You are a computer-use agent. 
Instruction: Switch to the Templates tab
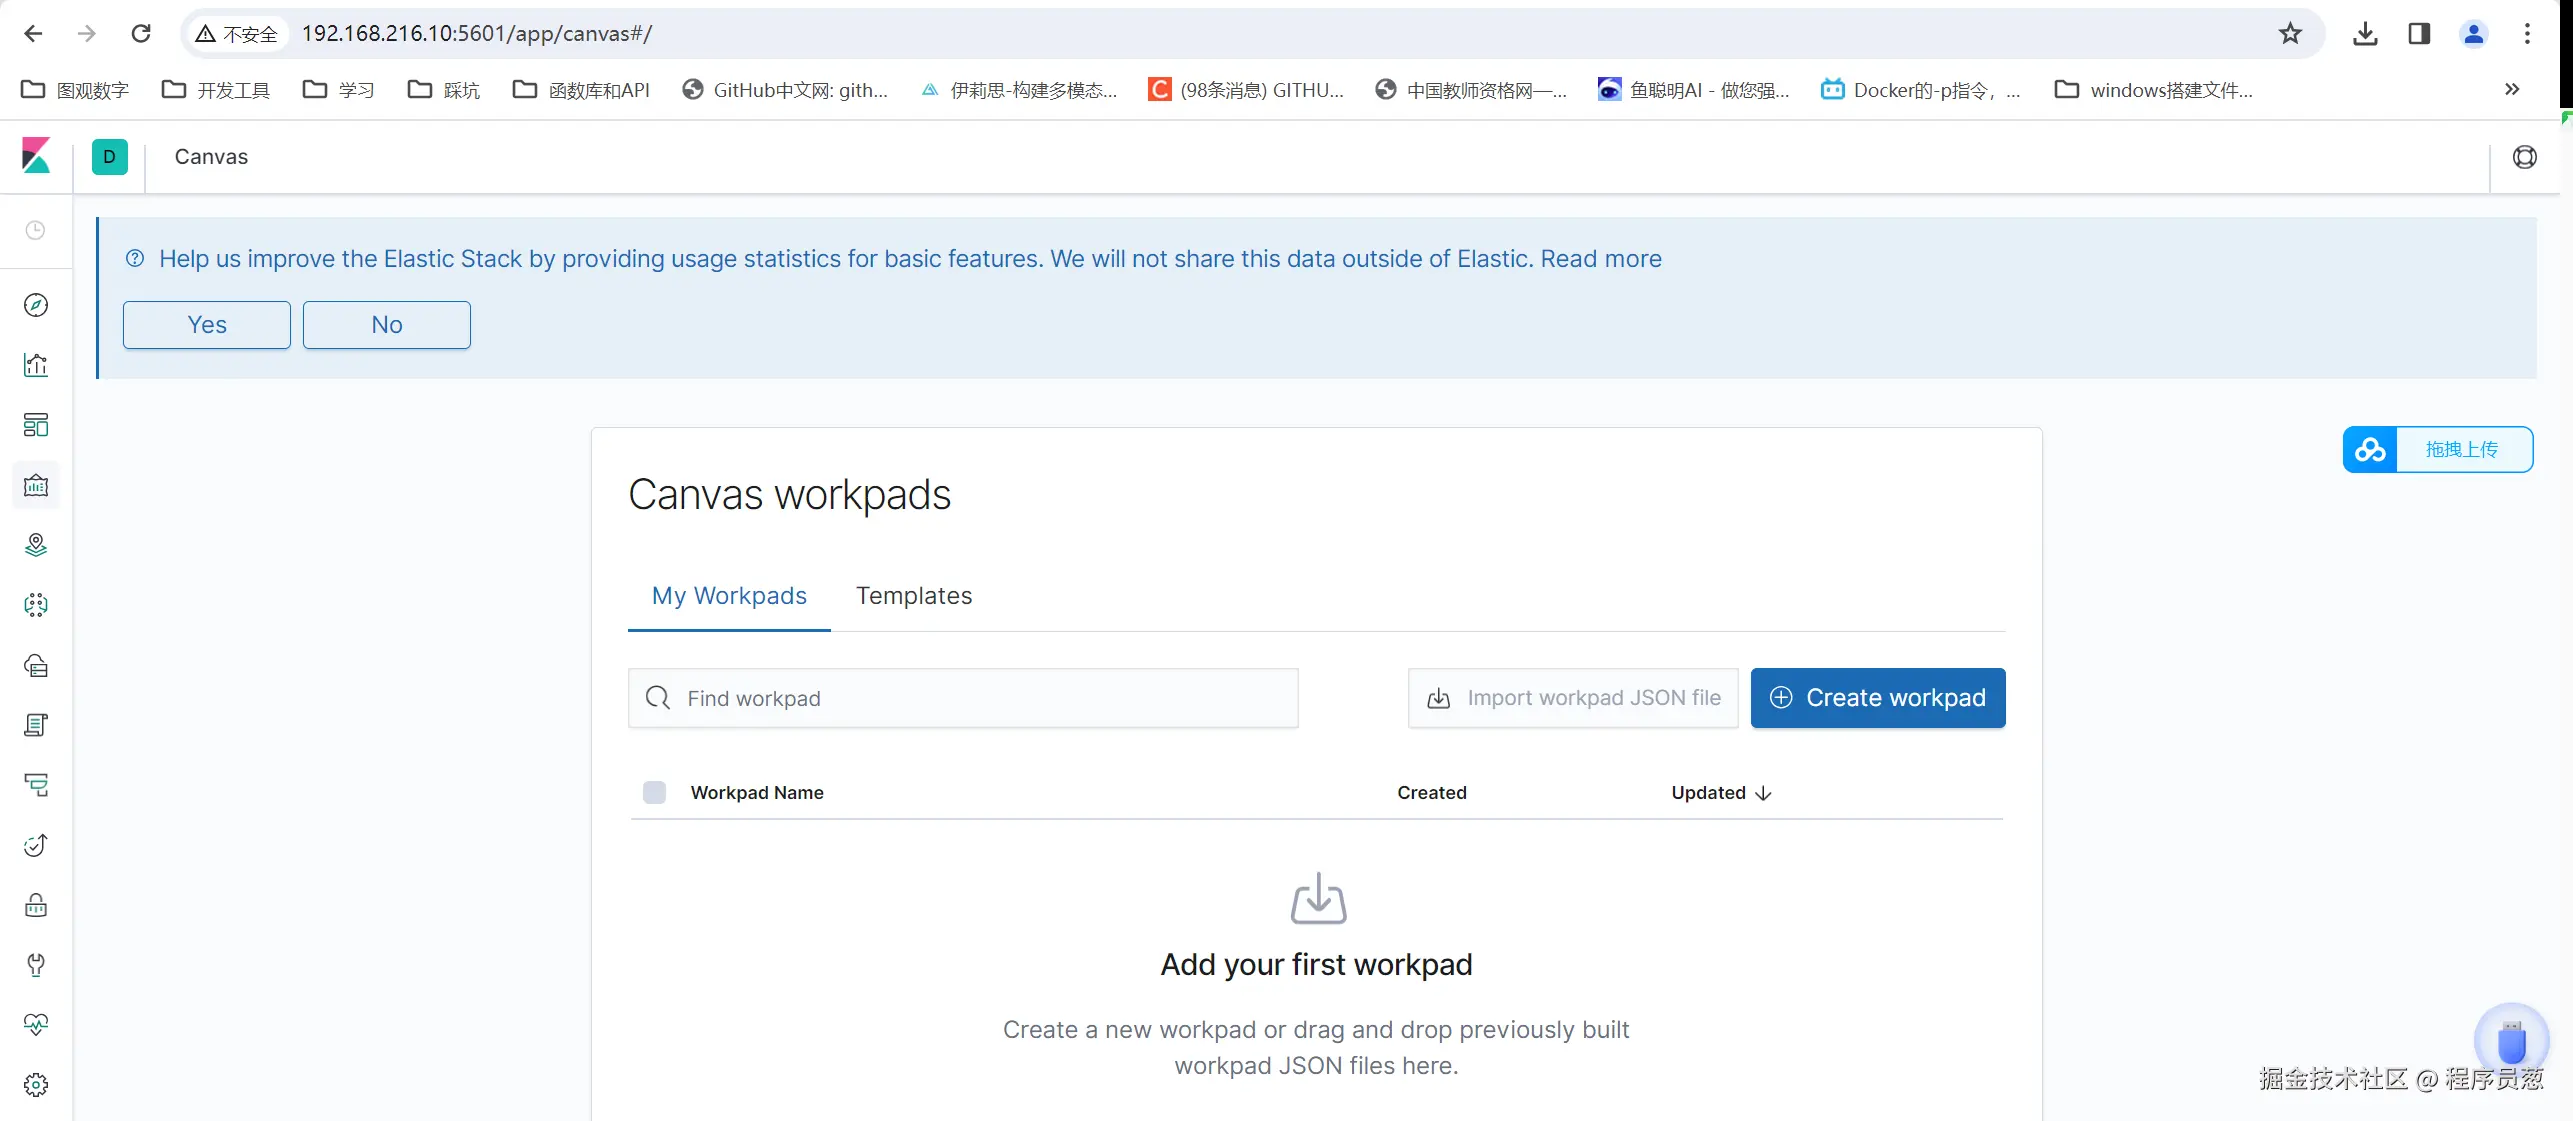913,596
